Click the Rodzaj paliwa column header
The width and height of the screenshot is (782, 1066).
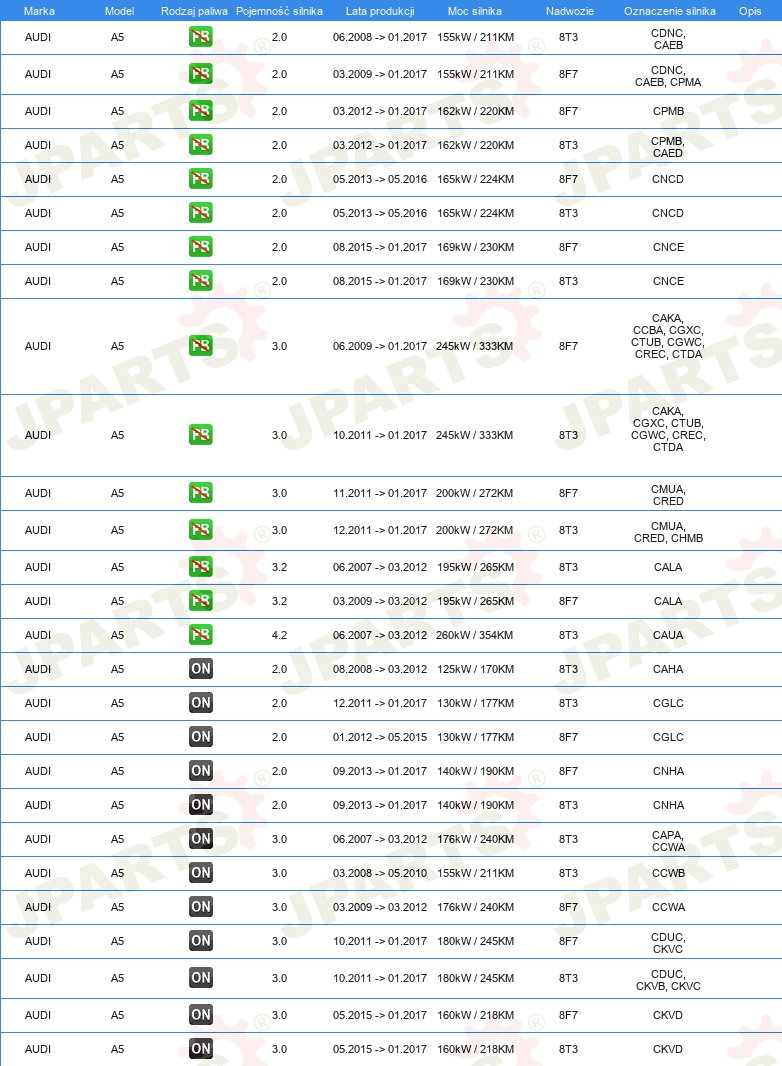tap(194, 11)
